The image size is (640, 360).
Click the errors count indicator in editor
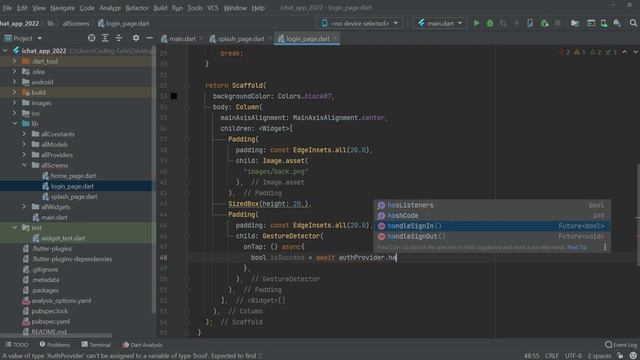pyautogui.click(x=564, y=52)
